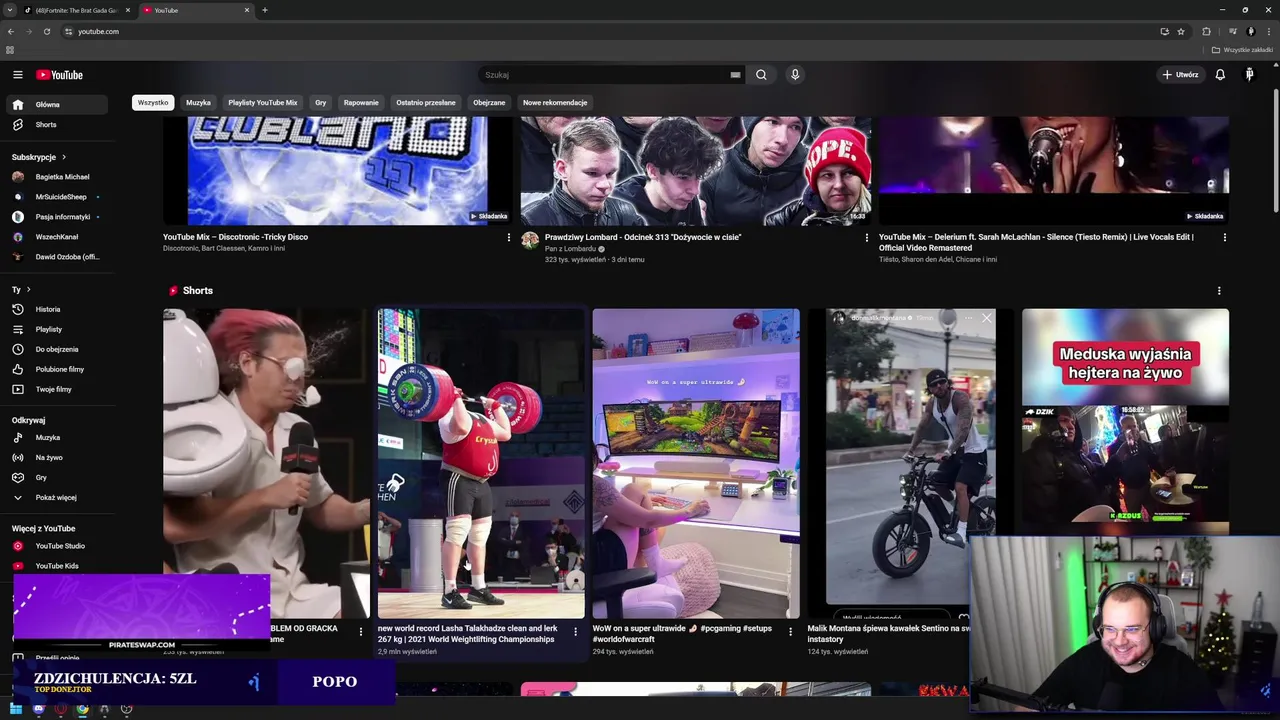1280x720 pixels.
Task: Click the Utwórz create button
Action: pos(1180,75)
